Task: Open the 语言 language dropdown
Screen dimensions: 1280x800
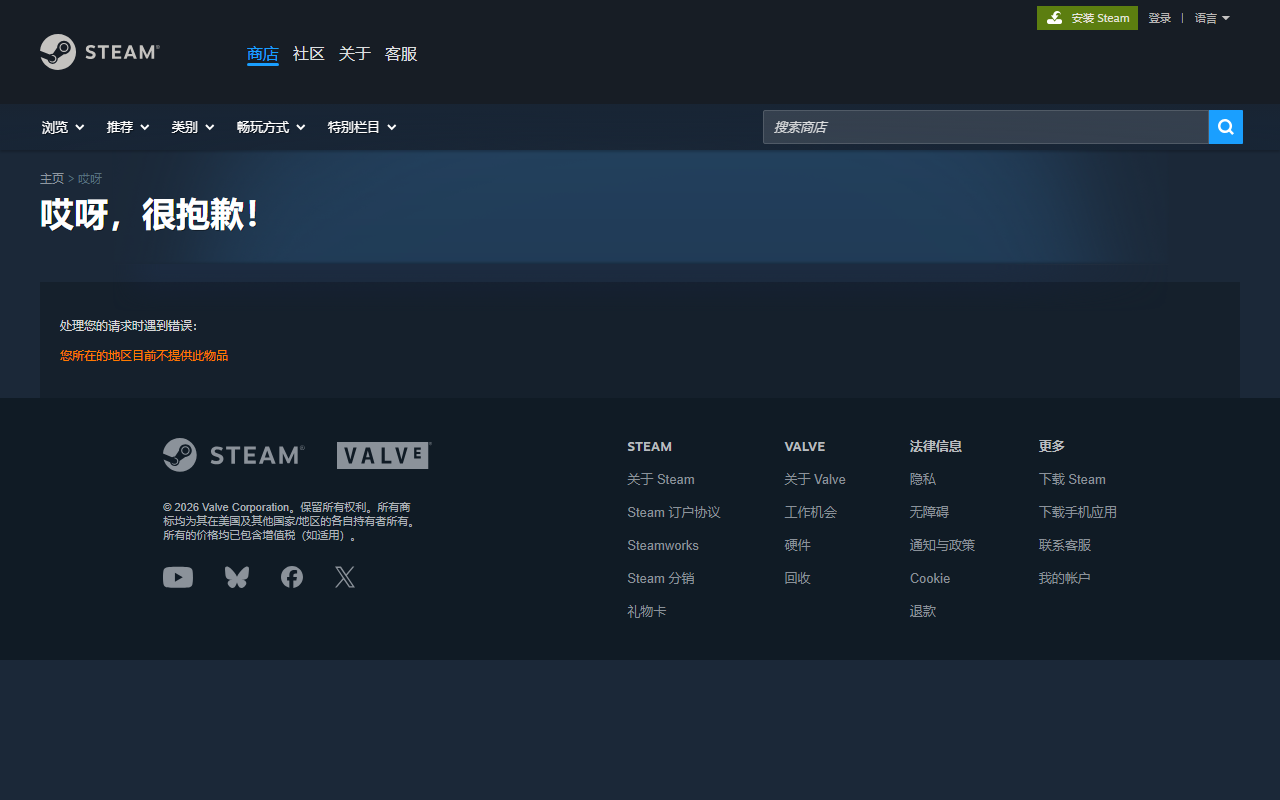Action: pos(1212,18)
